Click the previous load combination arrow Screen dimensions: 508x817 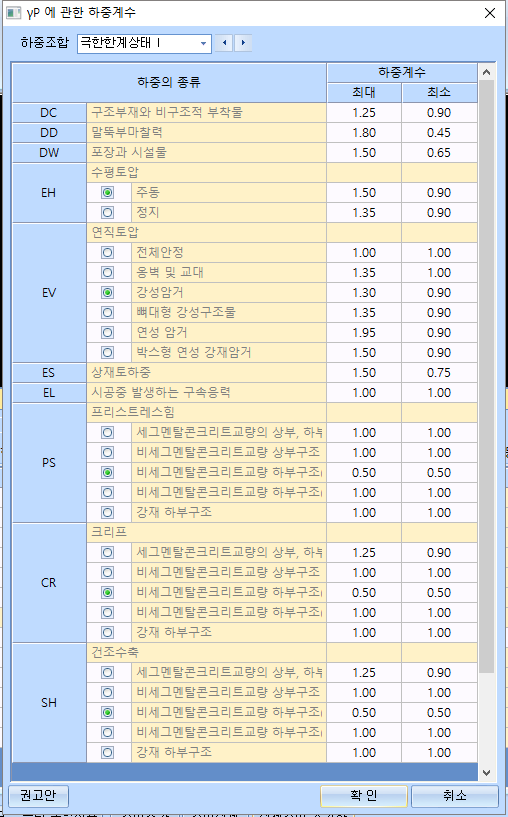(x=225, y=43)
